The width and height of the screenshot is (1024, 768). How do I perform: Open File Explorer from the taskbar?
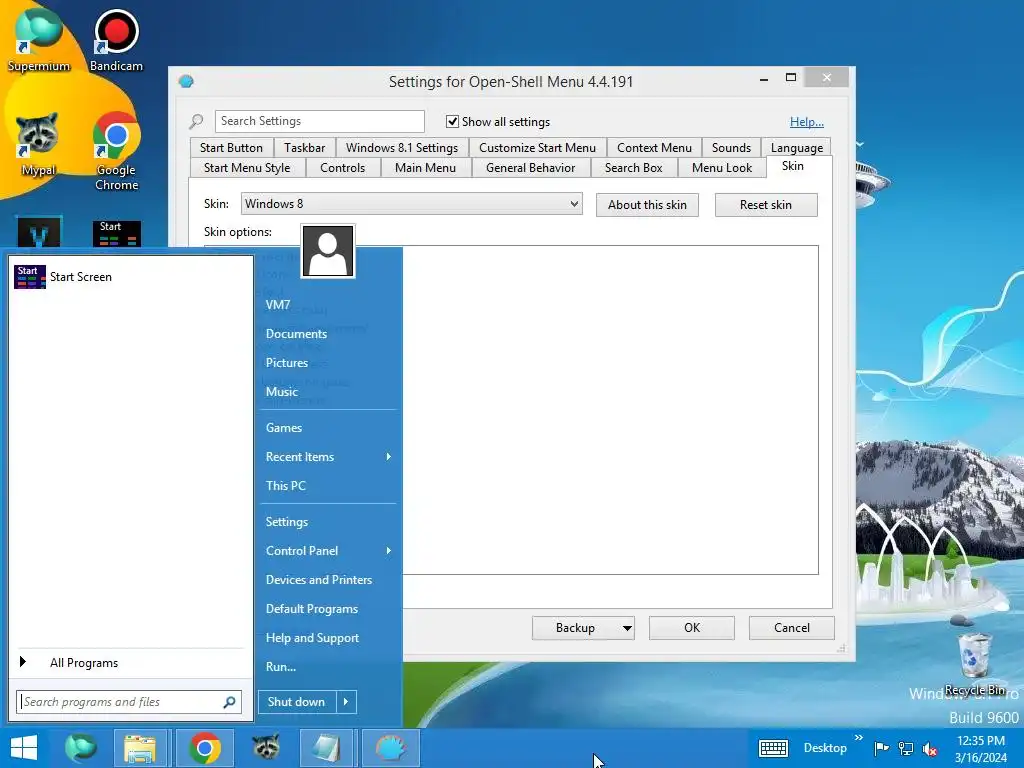tap(140, 748)
